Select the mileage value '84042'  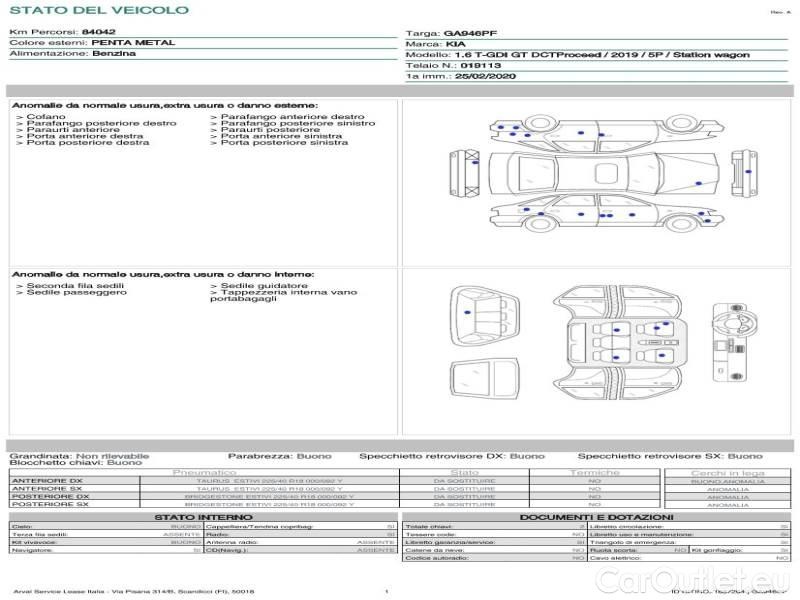coord(98,32)
